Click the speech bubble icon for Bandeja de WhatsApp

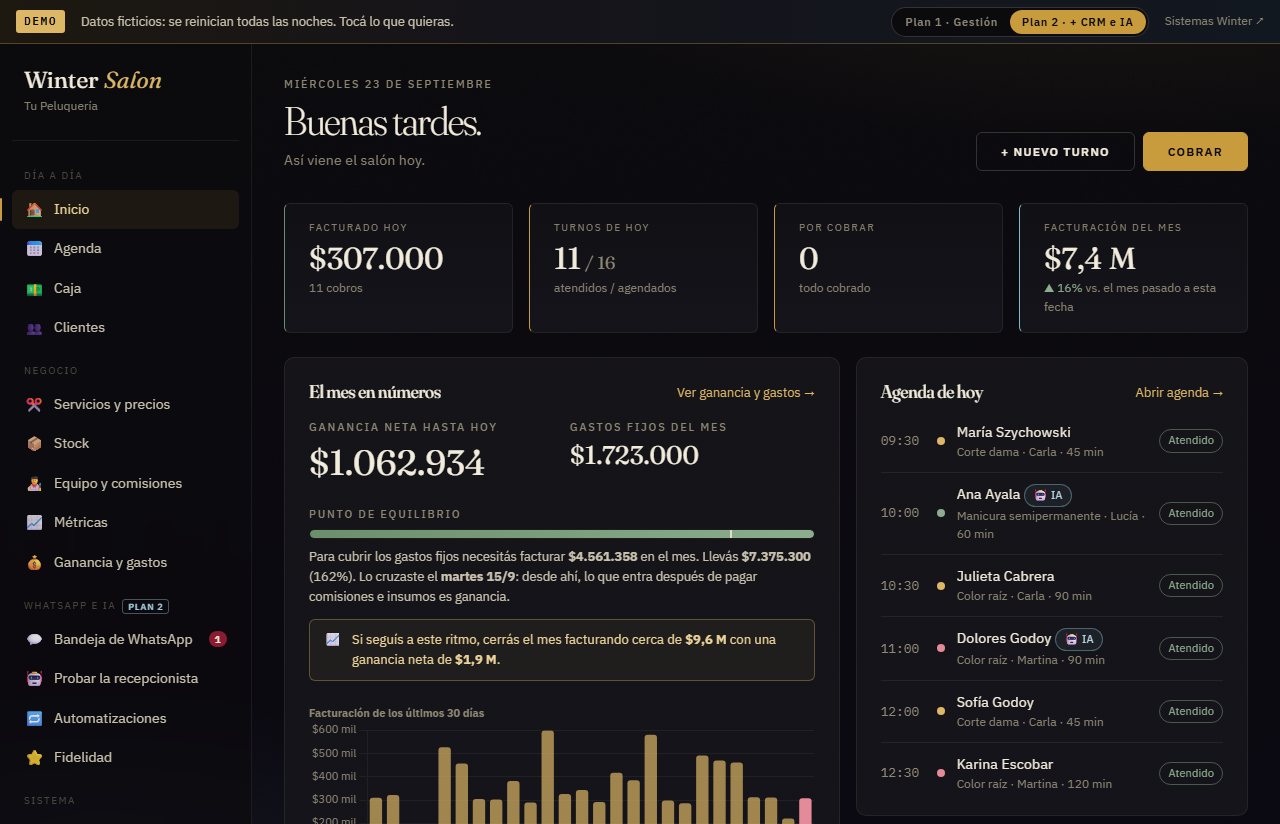(x=34, y=640)
